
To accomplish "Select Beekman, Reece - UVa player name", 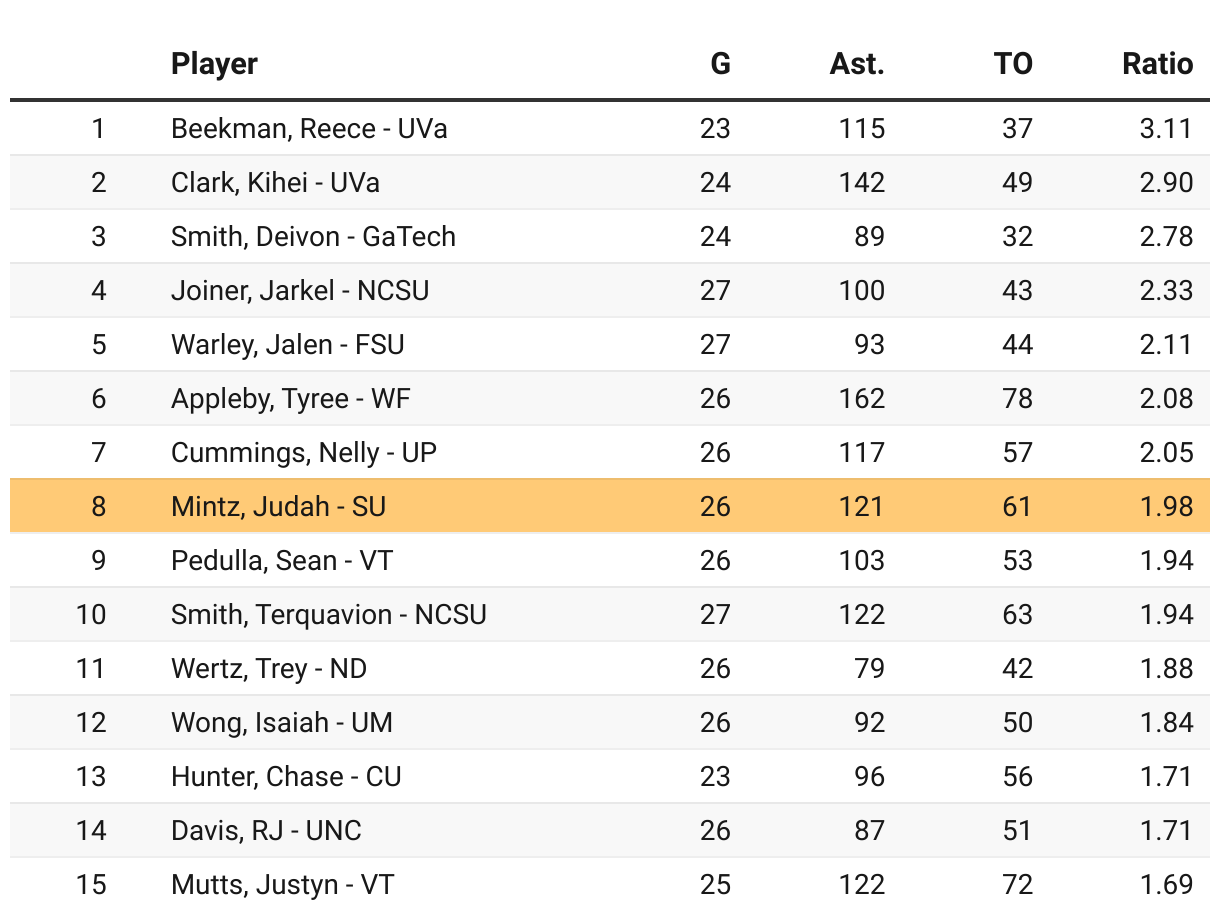I will point(309,129).
